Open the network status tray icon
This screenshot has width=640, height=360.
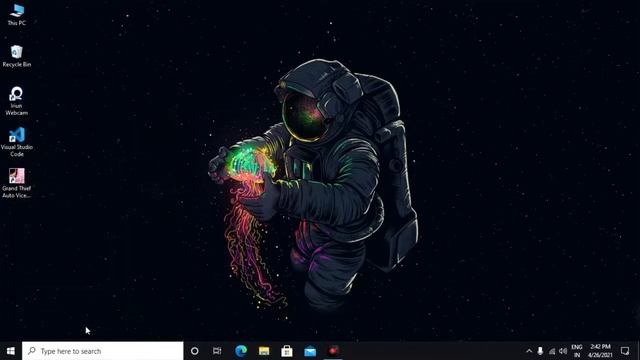[x=552, y=351]
